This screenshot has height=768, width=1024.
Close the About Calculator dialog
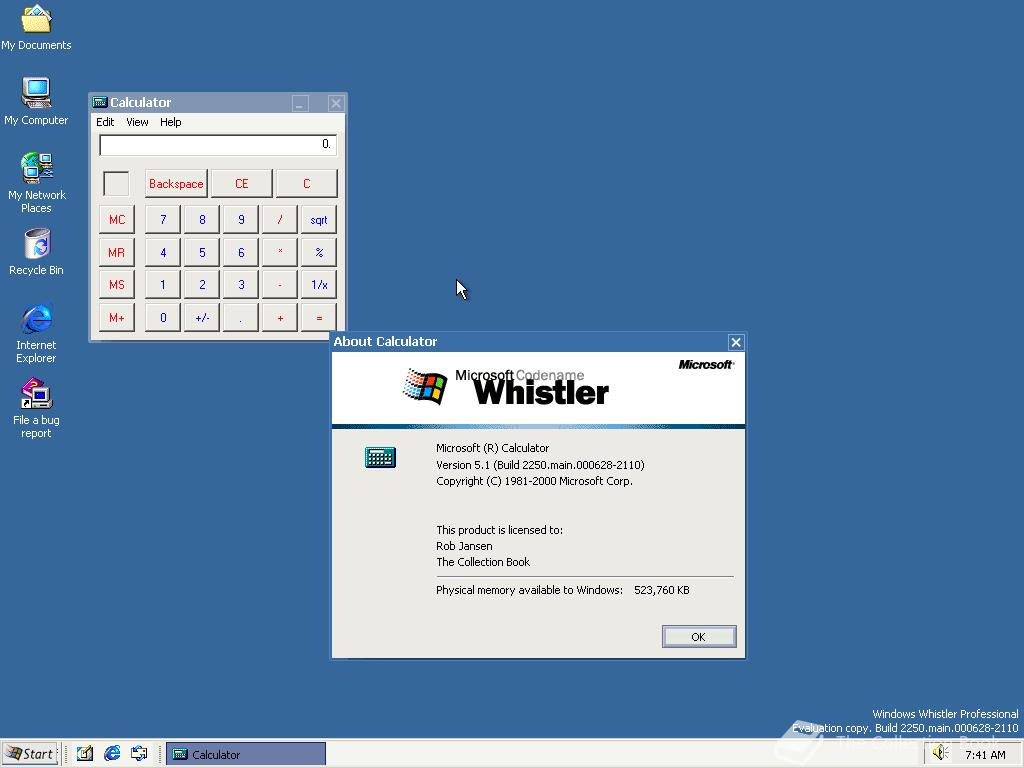coord(736,342)
